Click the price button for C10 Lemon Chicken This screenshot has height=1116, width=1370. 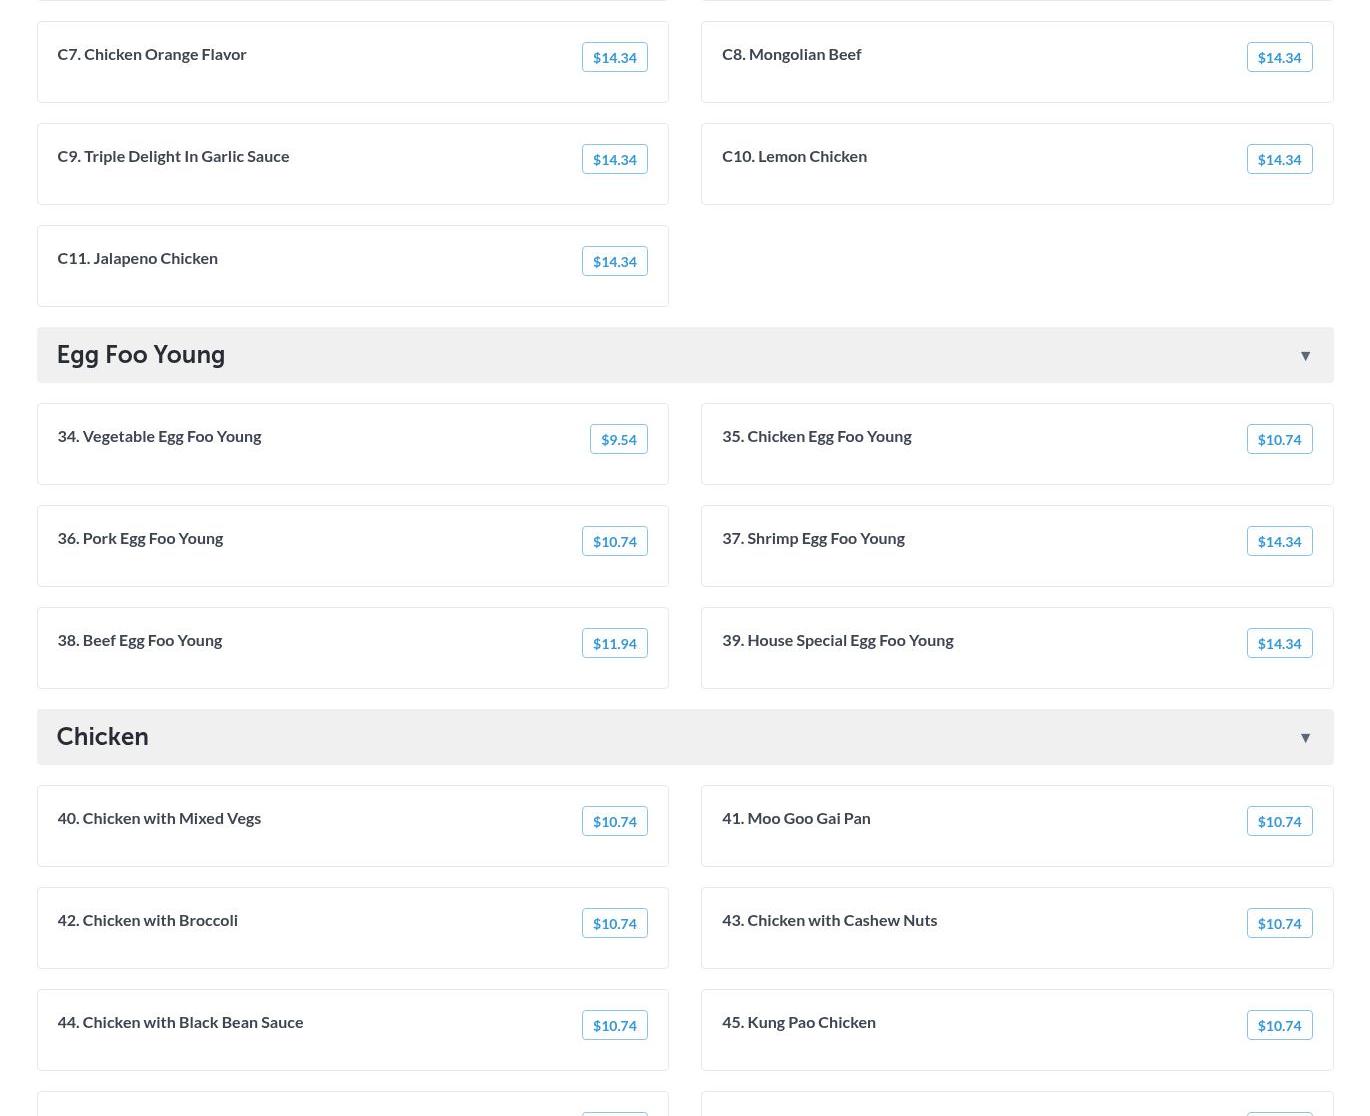(x=1279, y=159)
